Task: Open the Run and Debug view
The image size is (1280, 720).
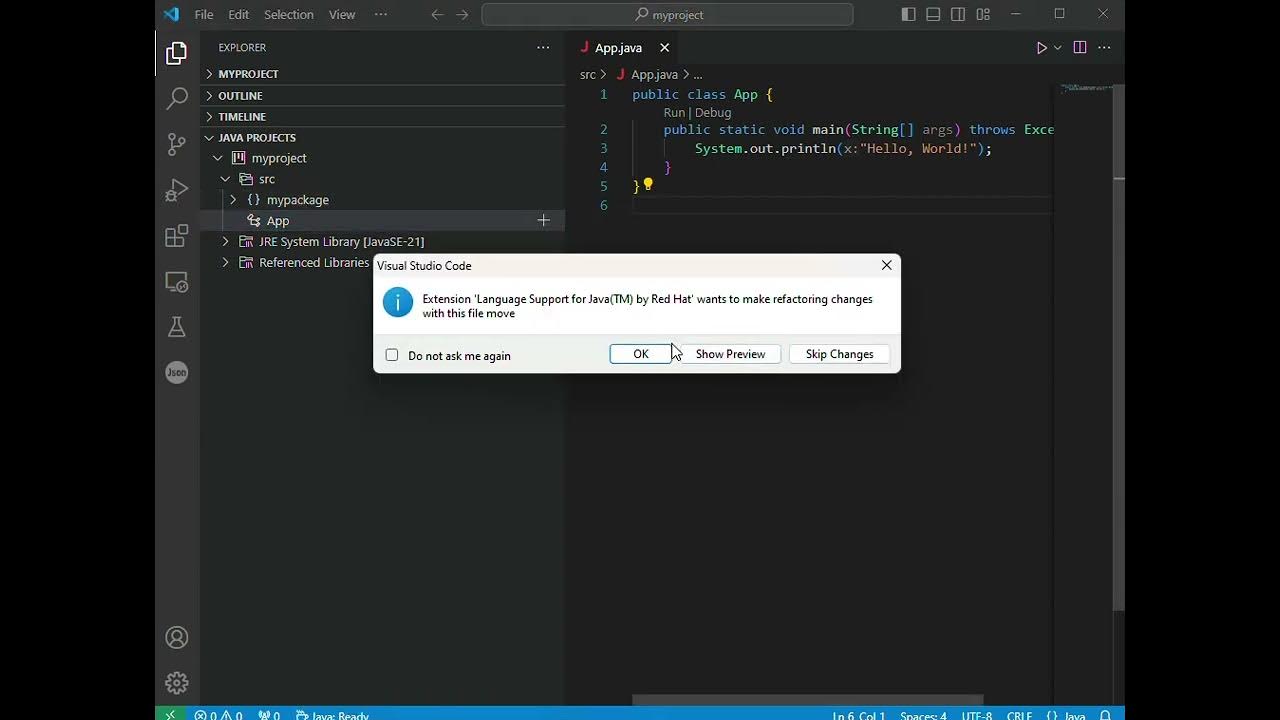Action: click(177, 190)
